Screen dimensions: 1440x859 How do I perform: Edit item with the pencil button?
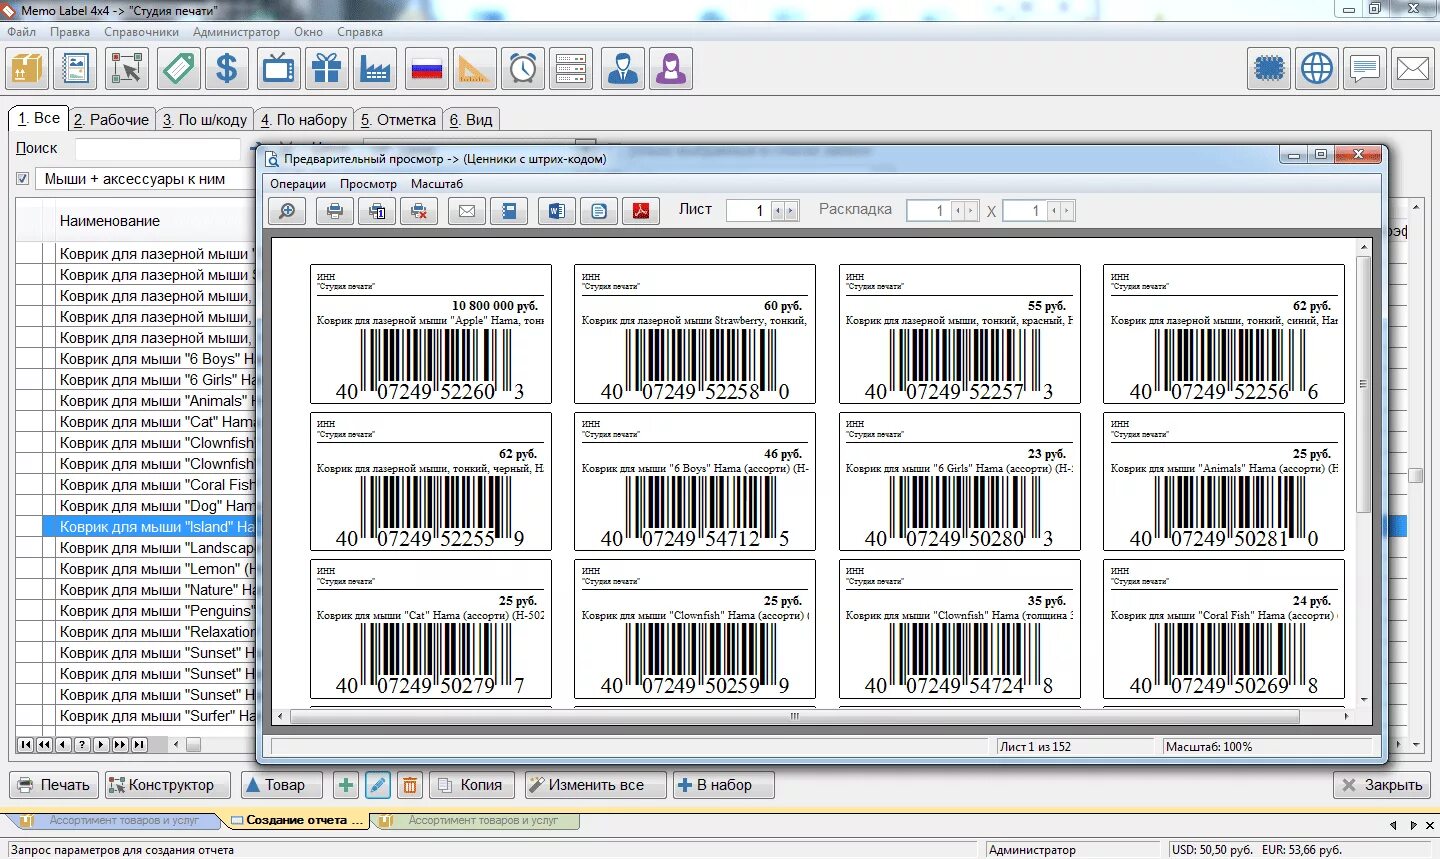[x=378, y=785]
